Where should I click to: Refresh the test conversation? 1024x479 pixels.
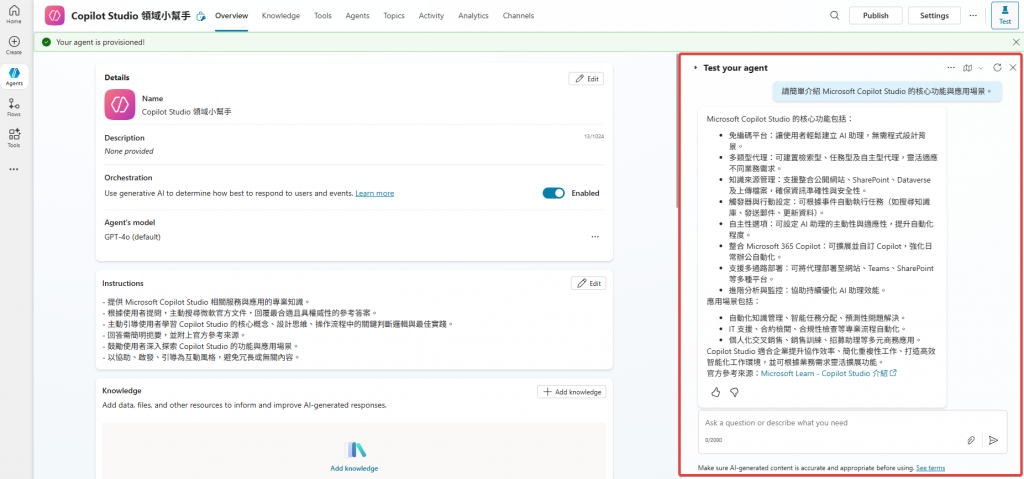pos(997,67)
